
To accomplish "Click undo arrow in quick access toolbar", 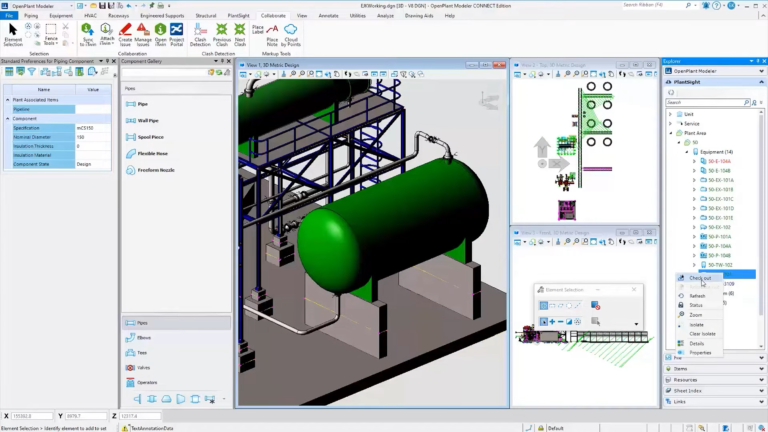I will (129, 5).
